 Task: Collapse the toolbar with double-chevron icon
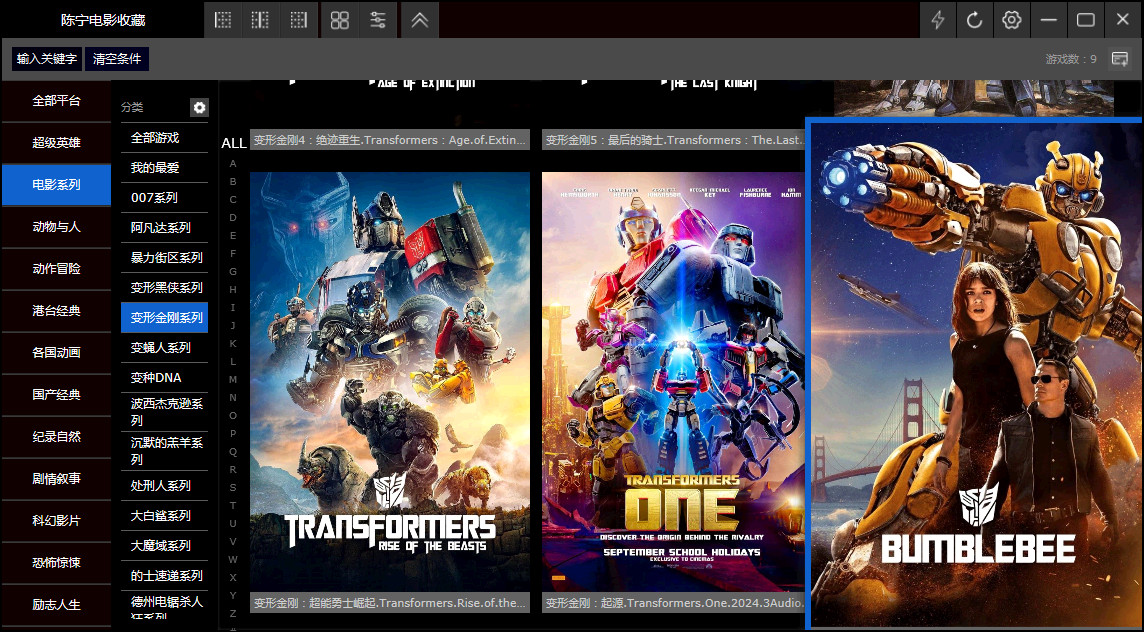click(420, 20)
